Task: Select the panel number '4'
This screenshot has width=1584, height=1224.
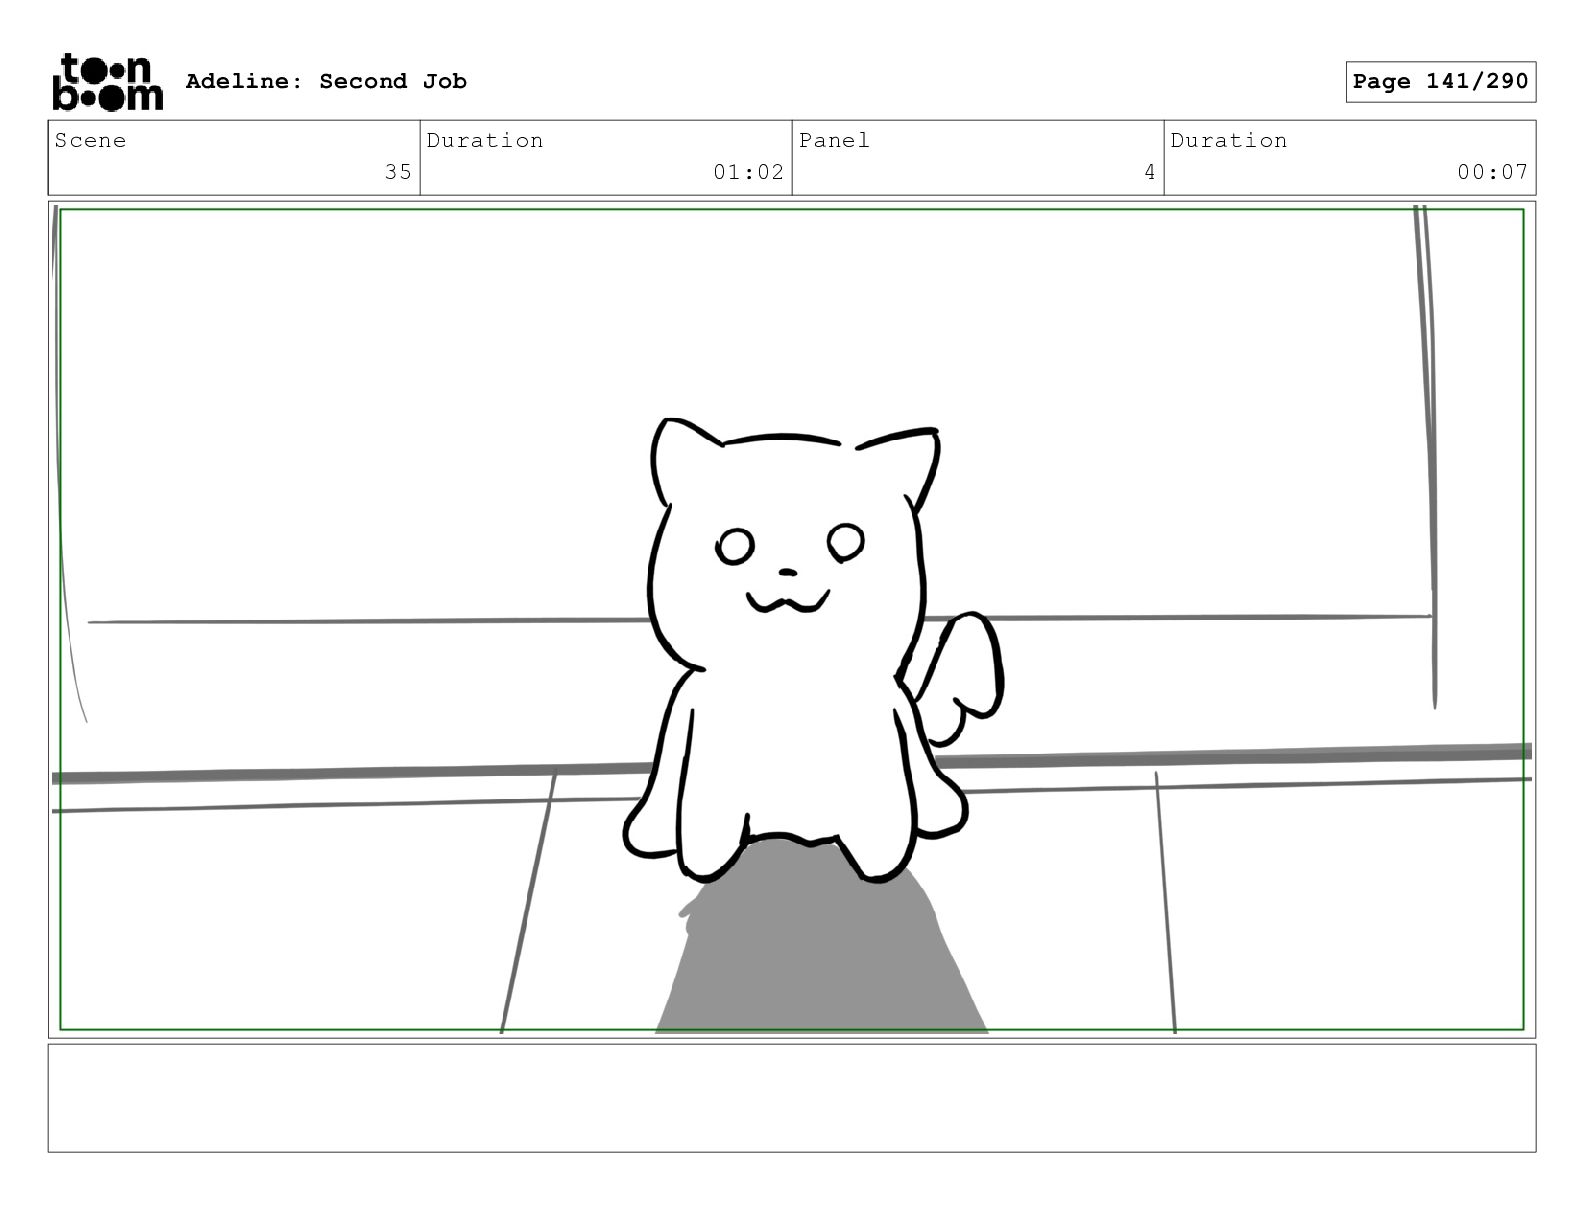Action: pos(1150,172)
